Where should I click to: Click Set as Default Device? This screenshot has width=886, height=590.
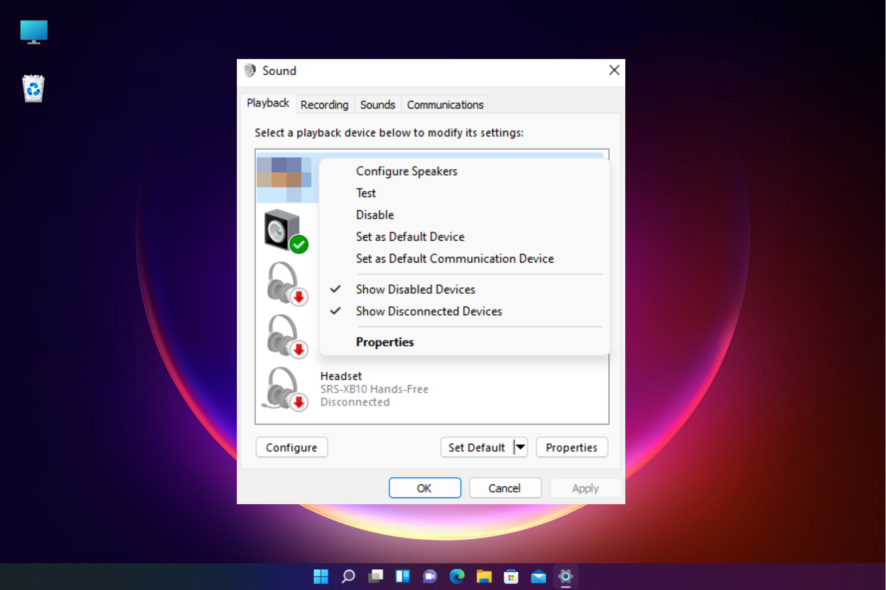(464, 237)
